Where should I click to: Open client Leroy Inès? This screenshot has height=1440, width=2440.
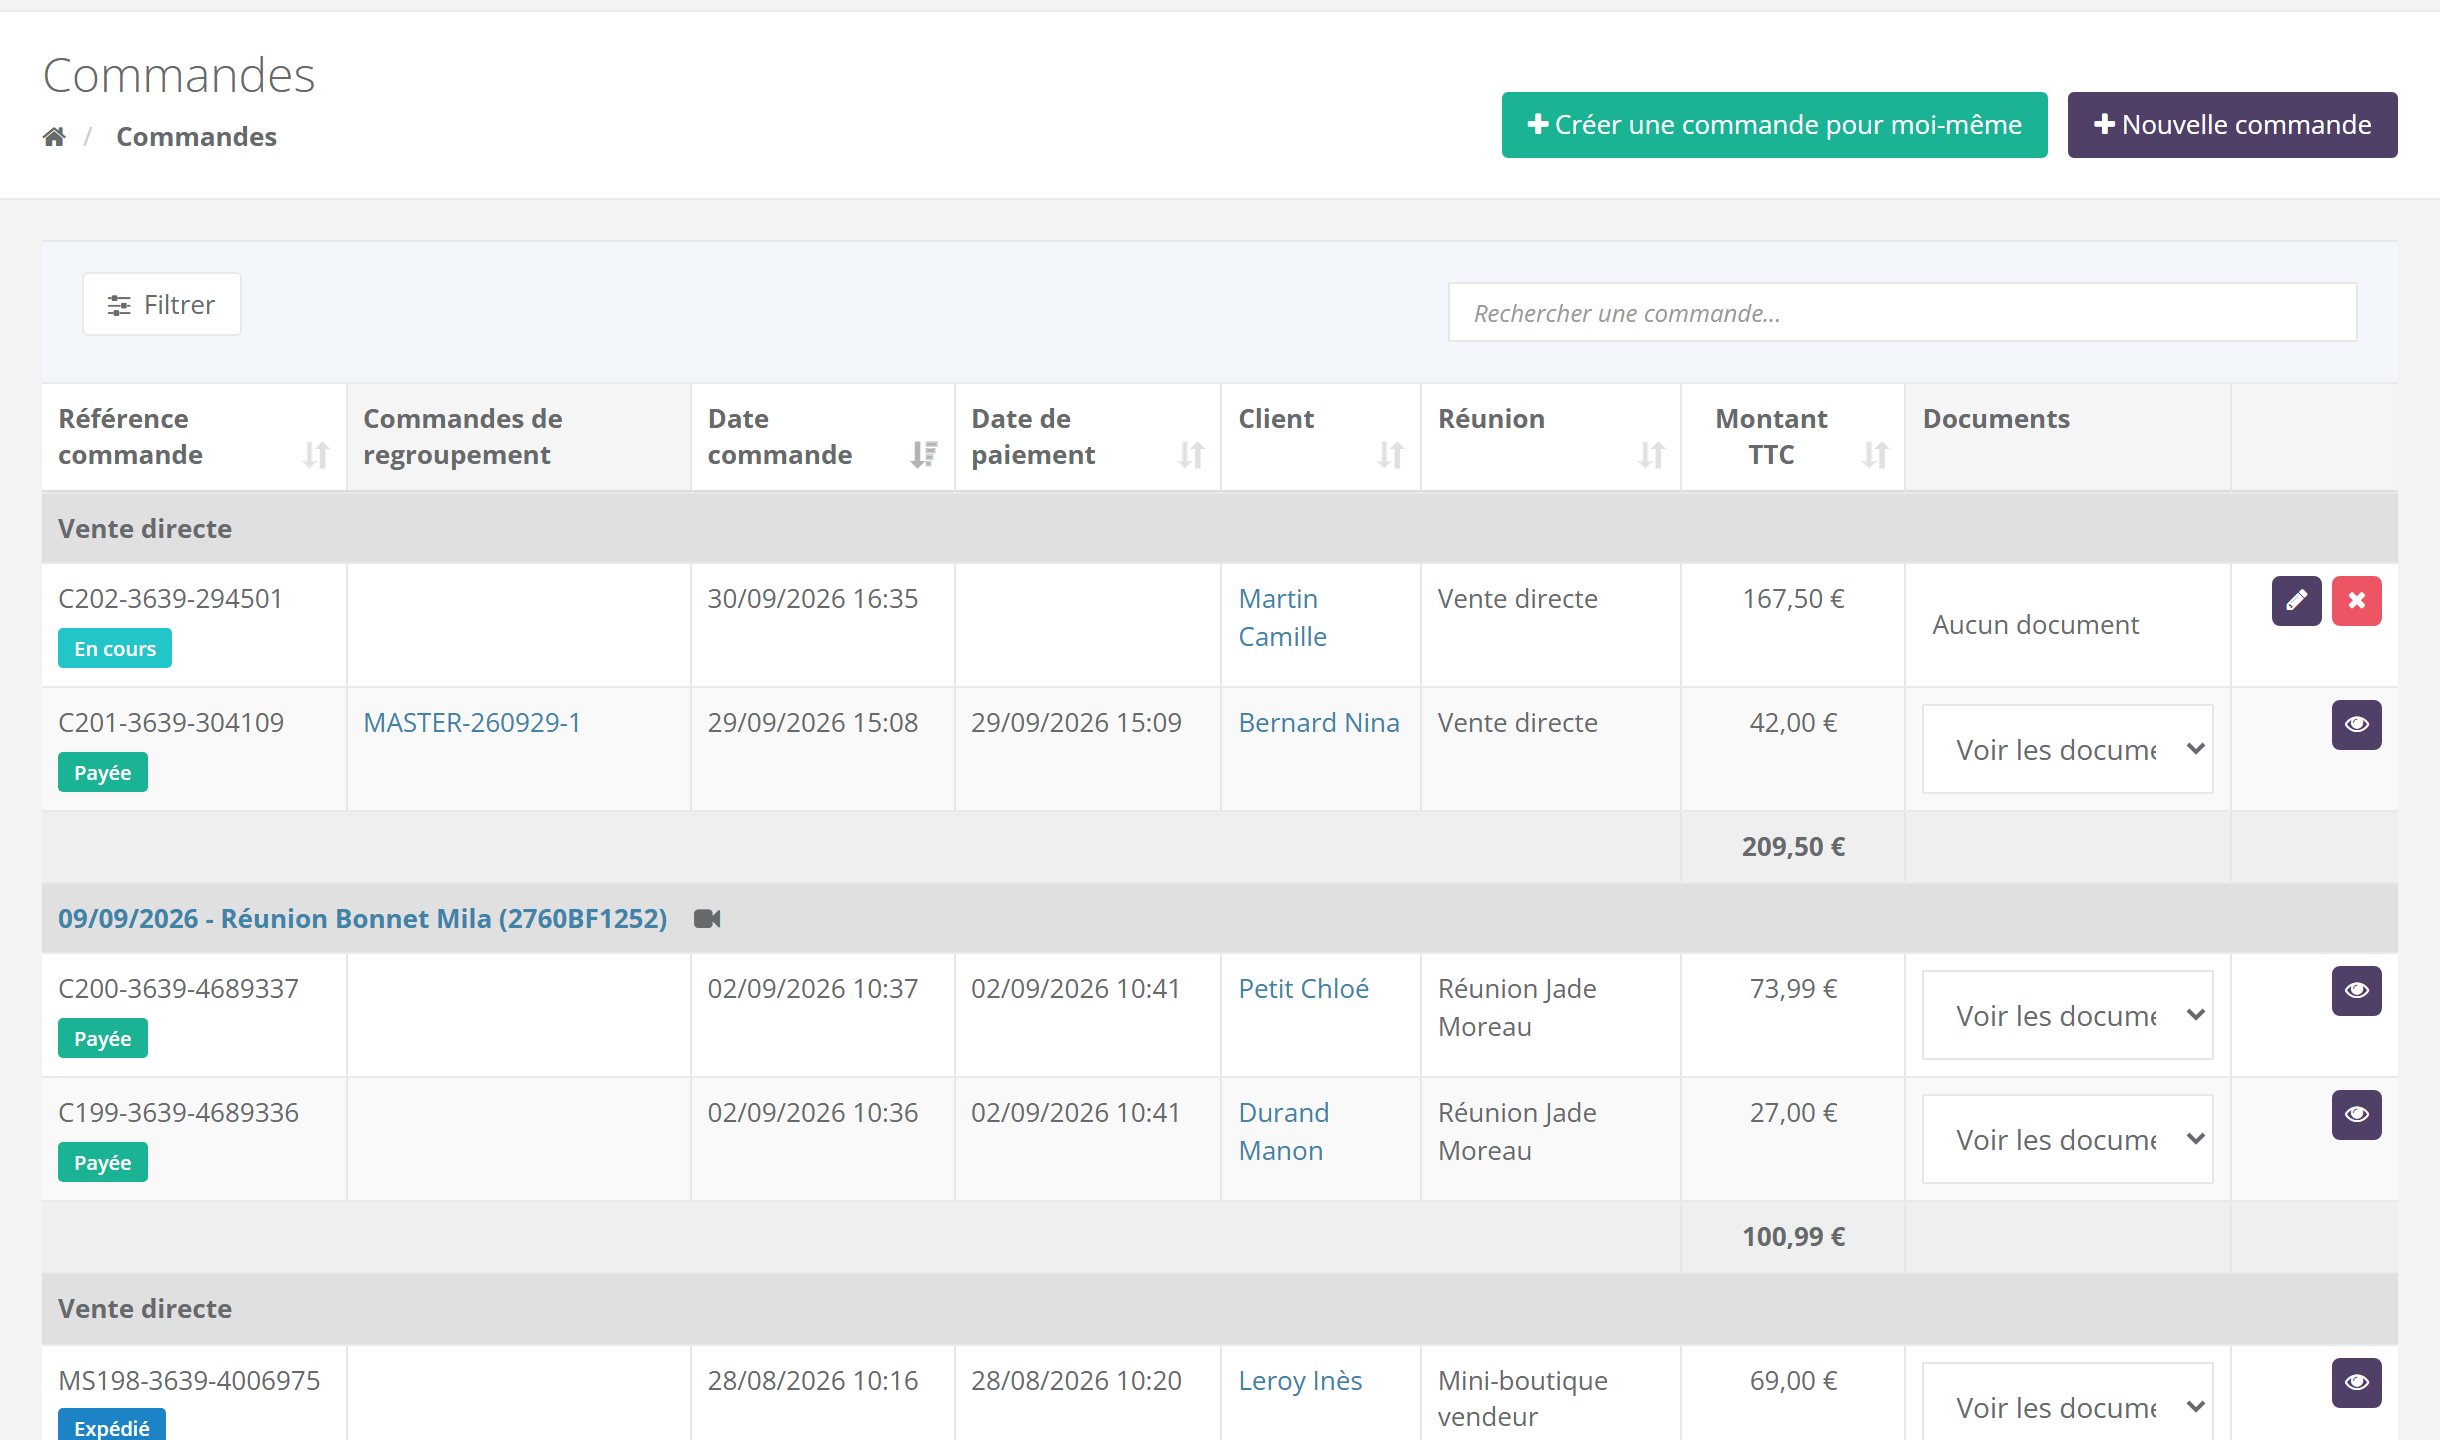(1300, 1381)
